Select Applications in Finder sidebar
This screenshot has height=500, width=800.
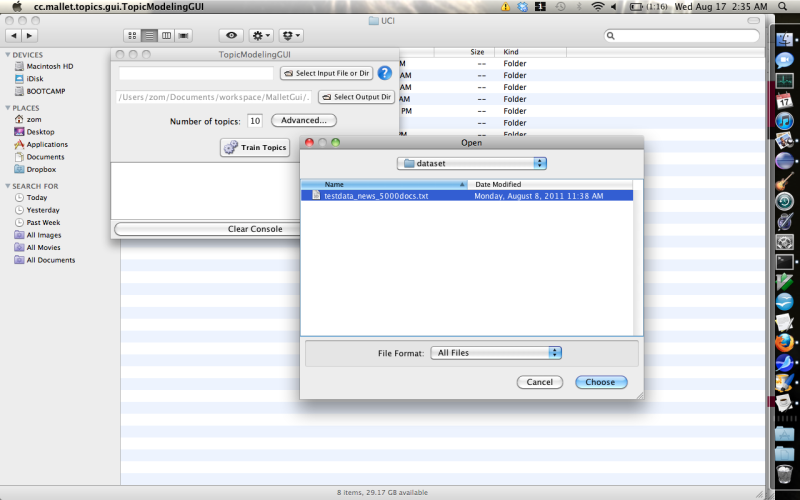pos(47,144)
